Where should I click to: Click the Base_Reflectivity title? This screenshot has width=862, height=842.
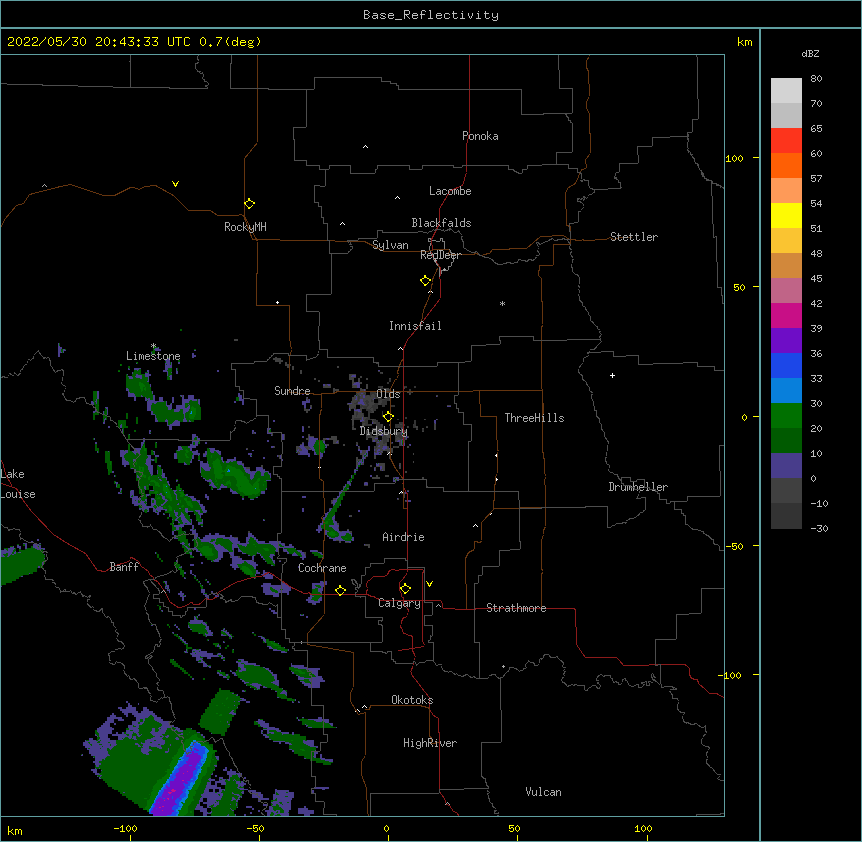click(431, 15)
